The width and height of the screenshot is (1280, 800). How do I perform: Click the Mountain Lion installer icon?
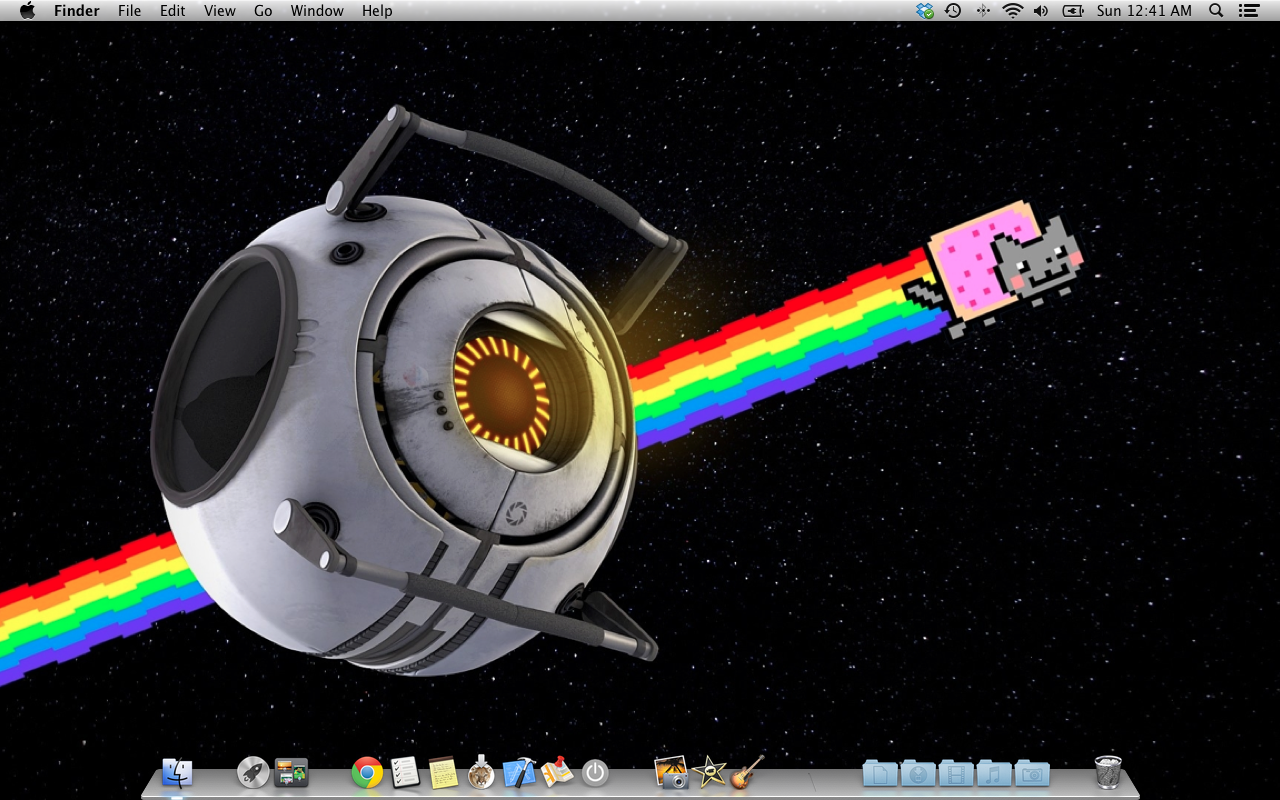(481, 772)
